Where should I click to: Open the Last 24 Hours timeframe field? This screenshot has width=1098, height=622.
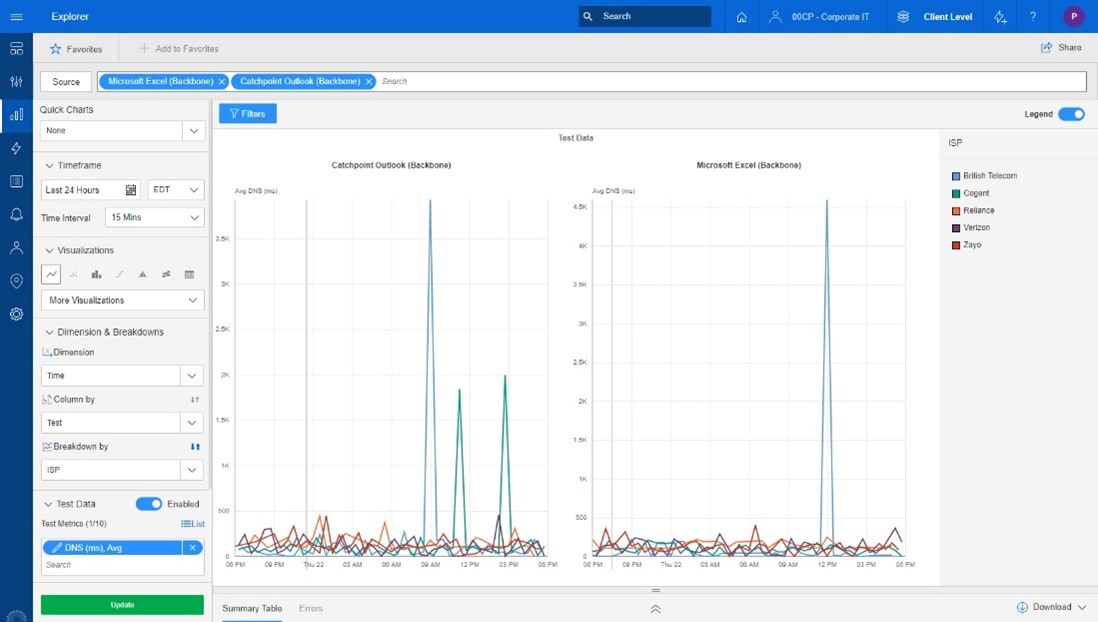91,190
